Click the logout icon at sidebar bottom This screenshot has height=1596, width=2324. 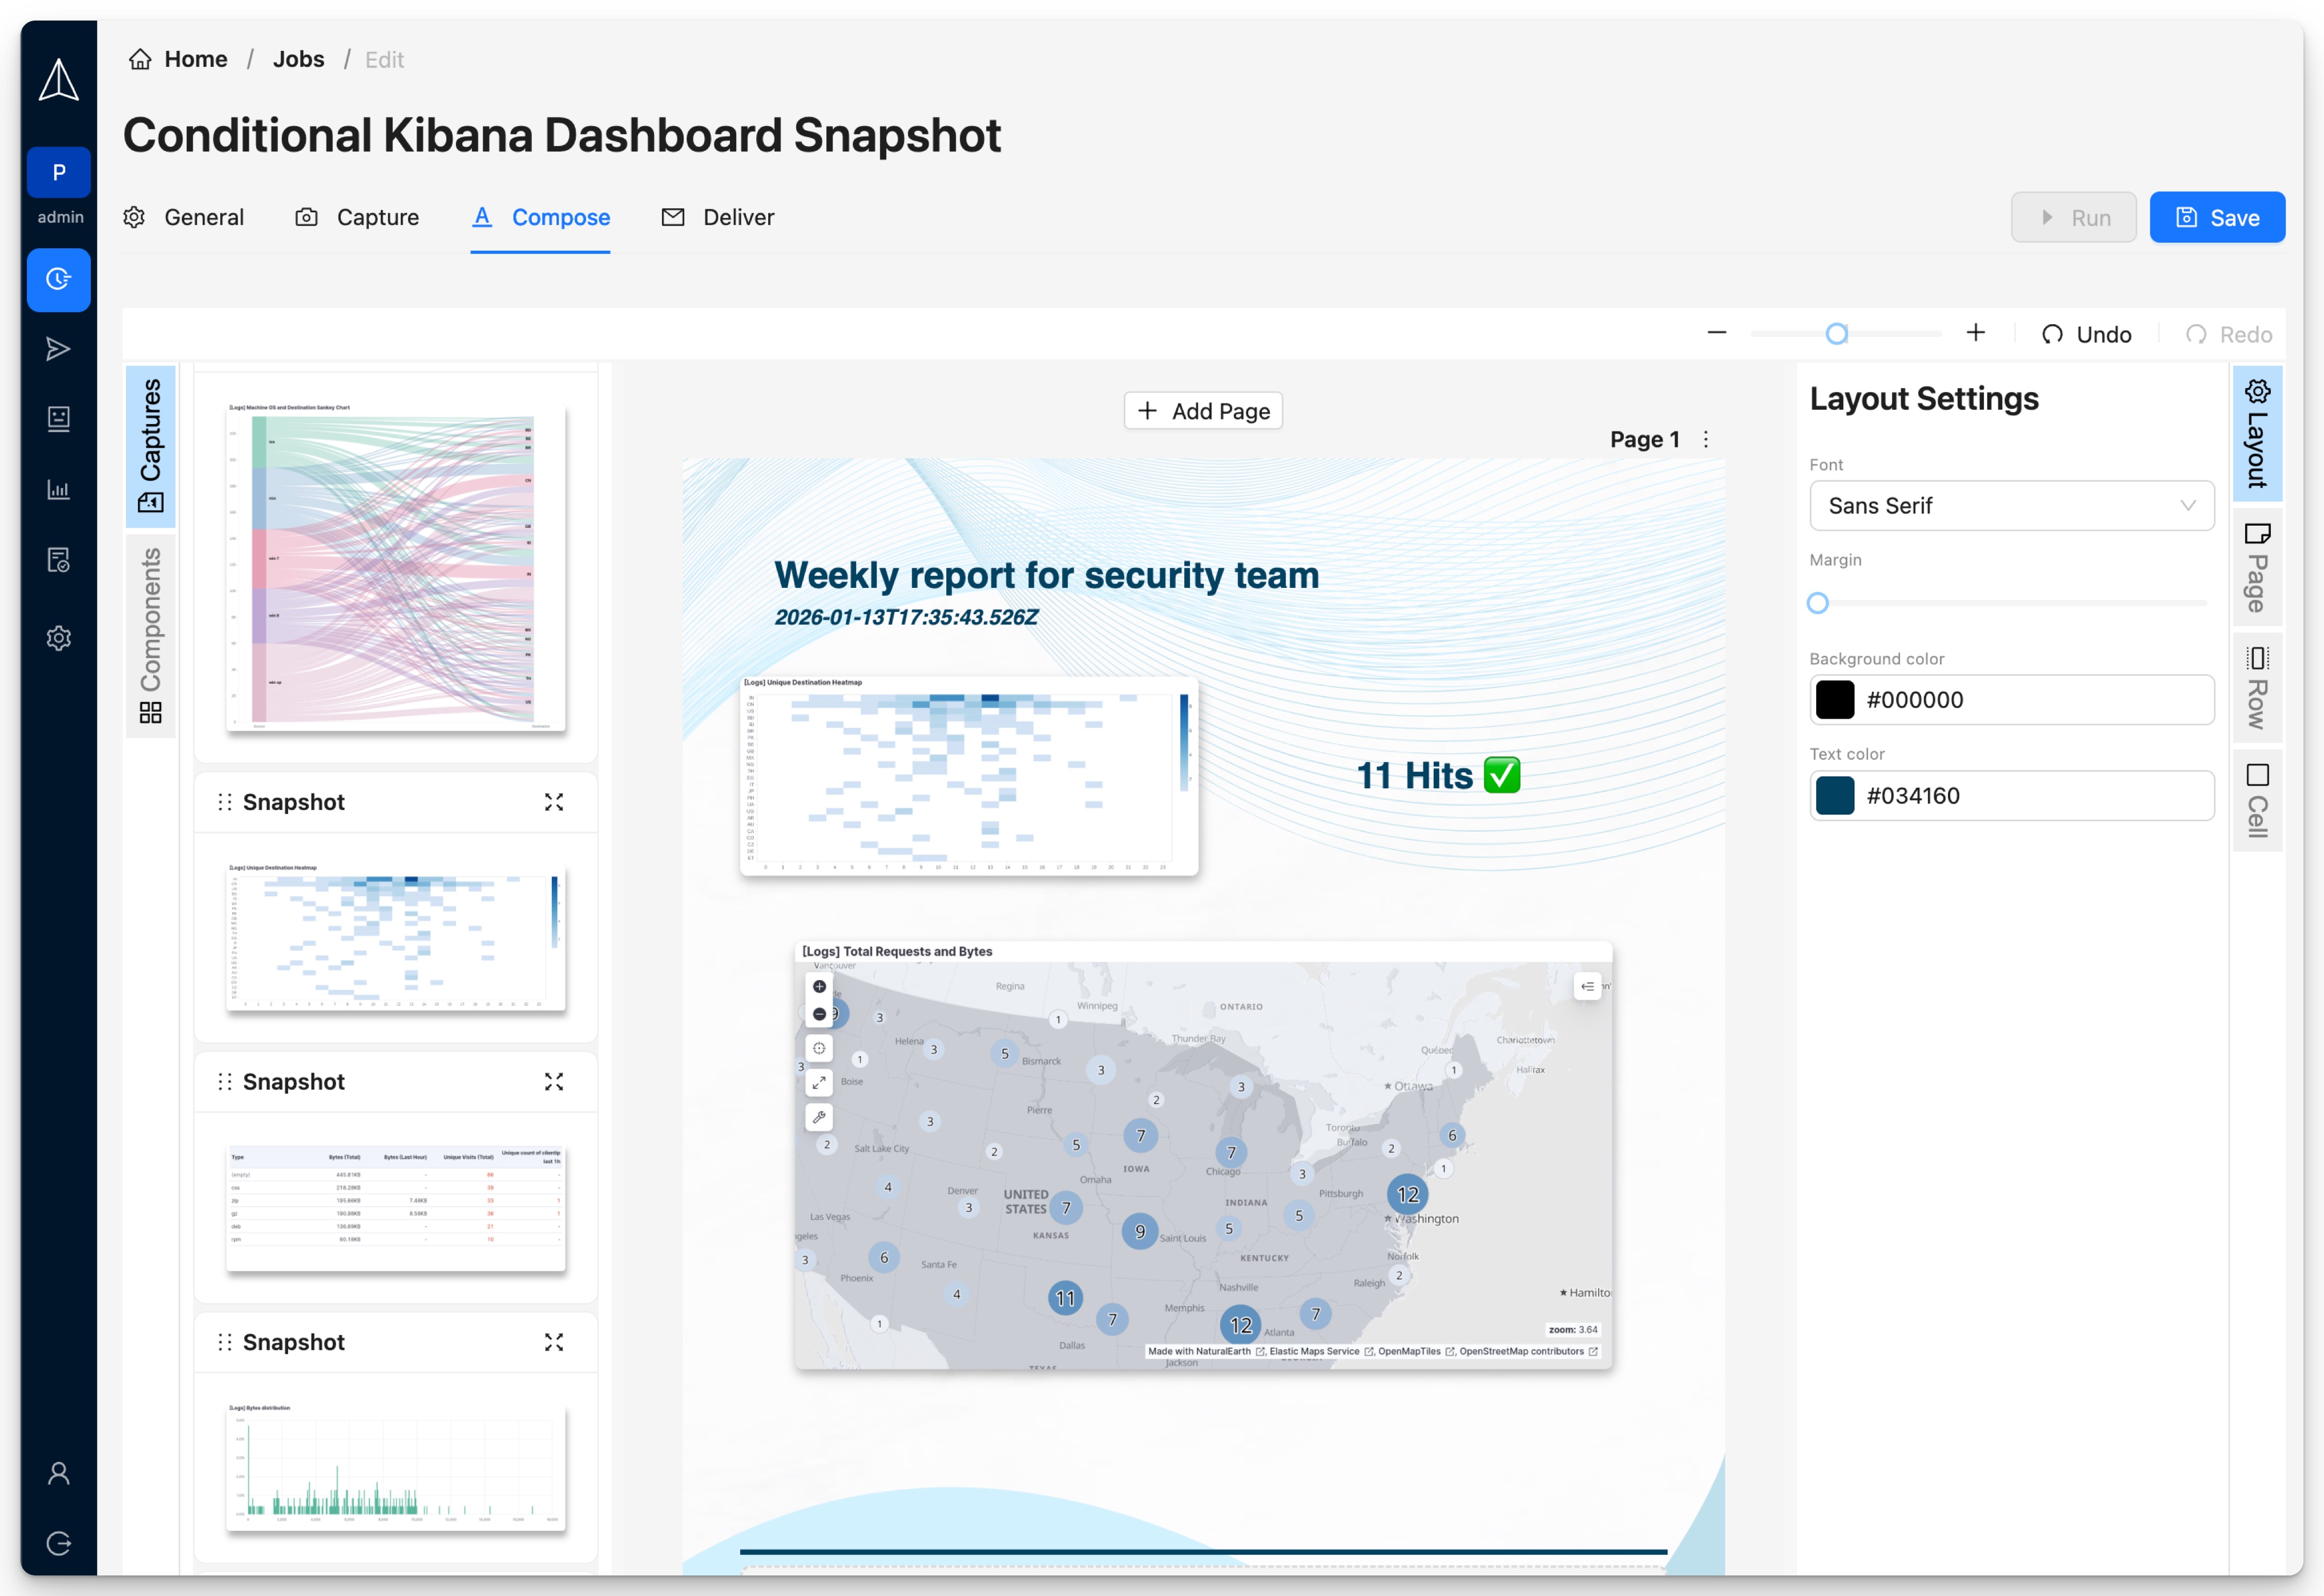coord(58,1543)
